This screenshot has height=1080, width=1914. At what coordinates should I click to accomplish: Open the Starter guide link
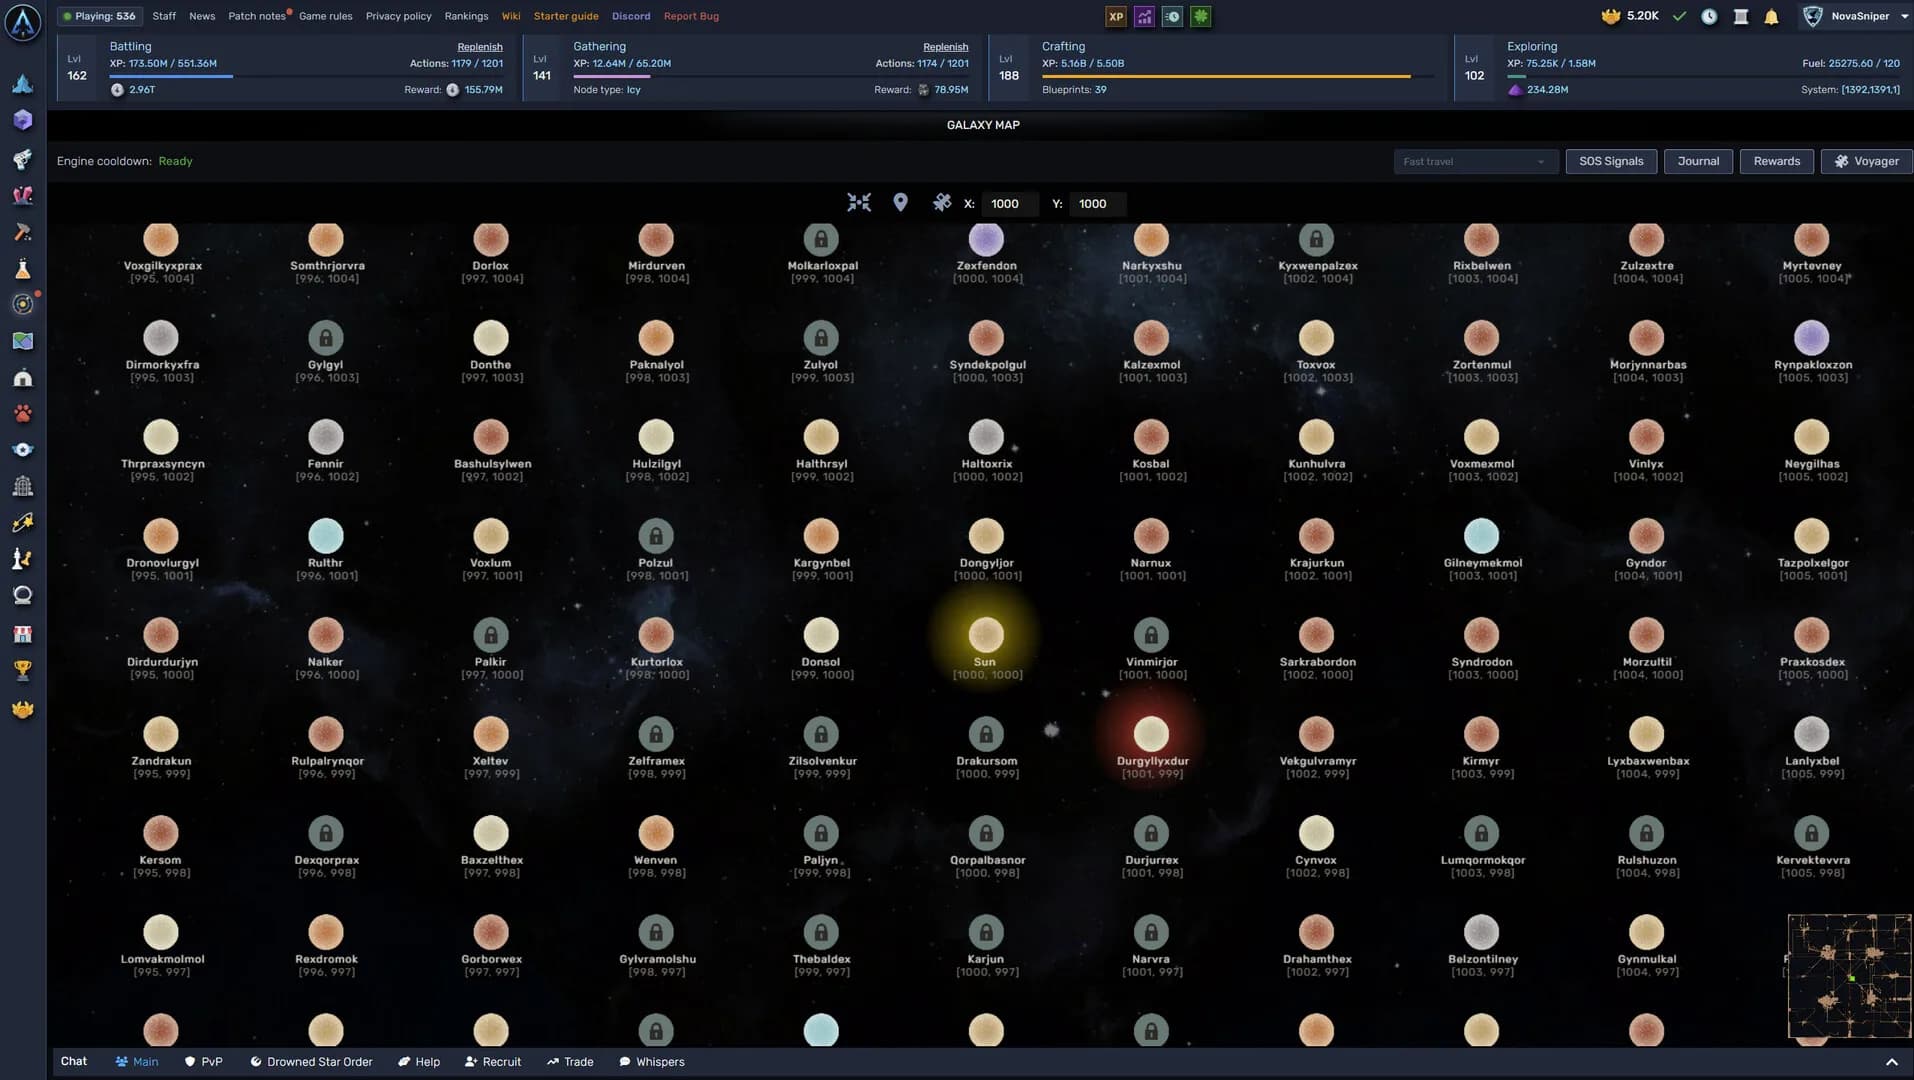566,16
